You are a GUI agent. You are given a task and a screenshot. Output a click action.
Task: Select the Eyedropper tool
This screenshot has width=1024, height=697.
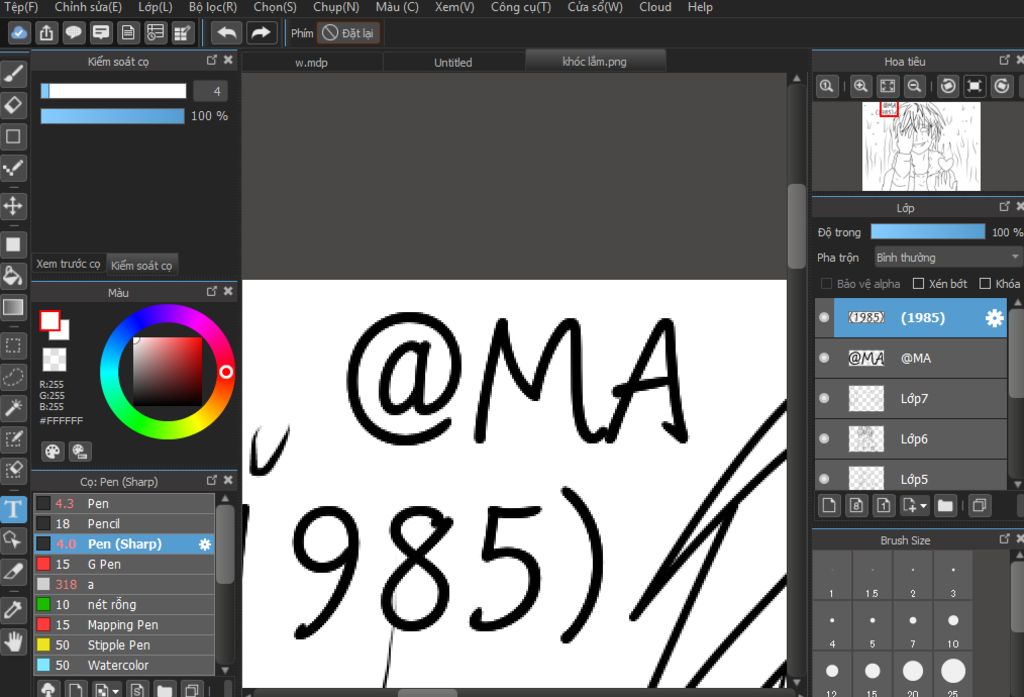14,610
